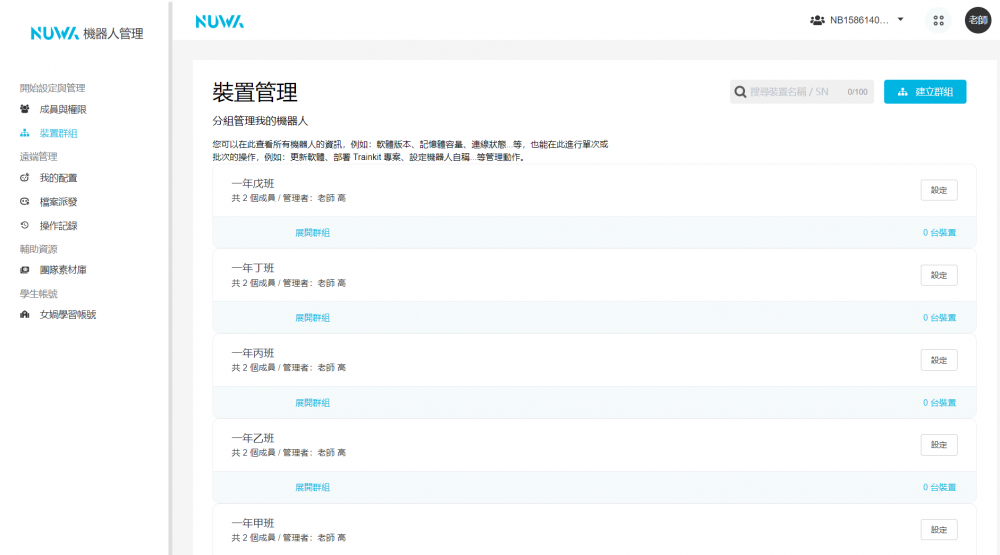Image resolution: width=1000 pixels, height=555 pixels.
Task: Click the 女媧學習帳號 school icon
Action: point(25,315)
